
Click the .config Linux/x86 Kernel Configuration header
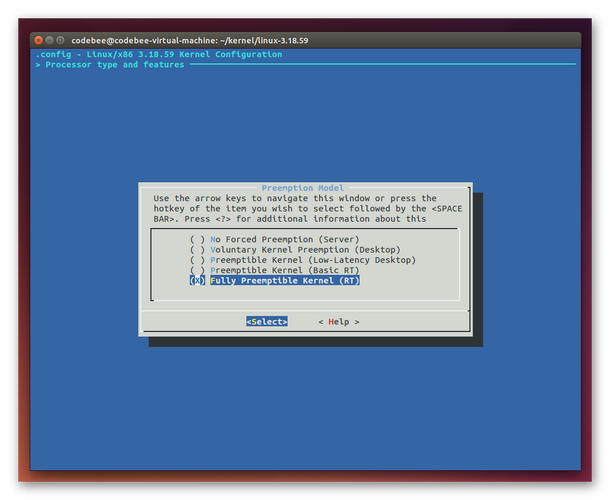click(159, 54)
